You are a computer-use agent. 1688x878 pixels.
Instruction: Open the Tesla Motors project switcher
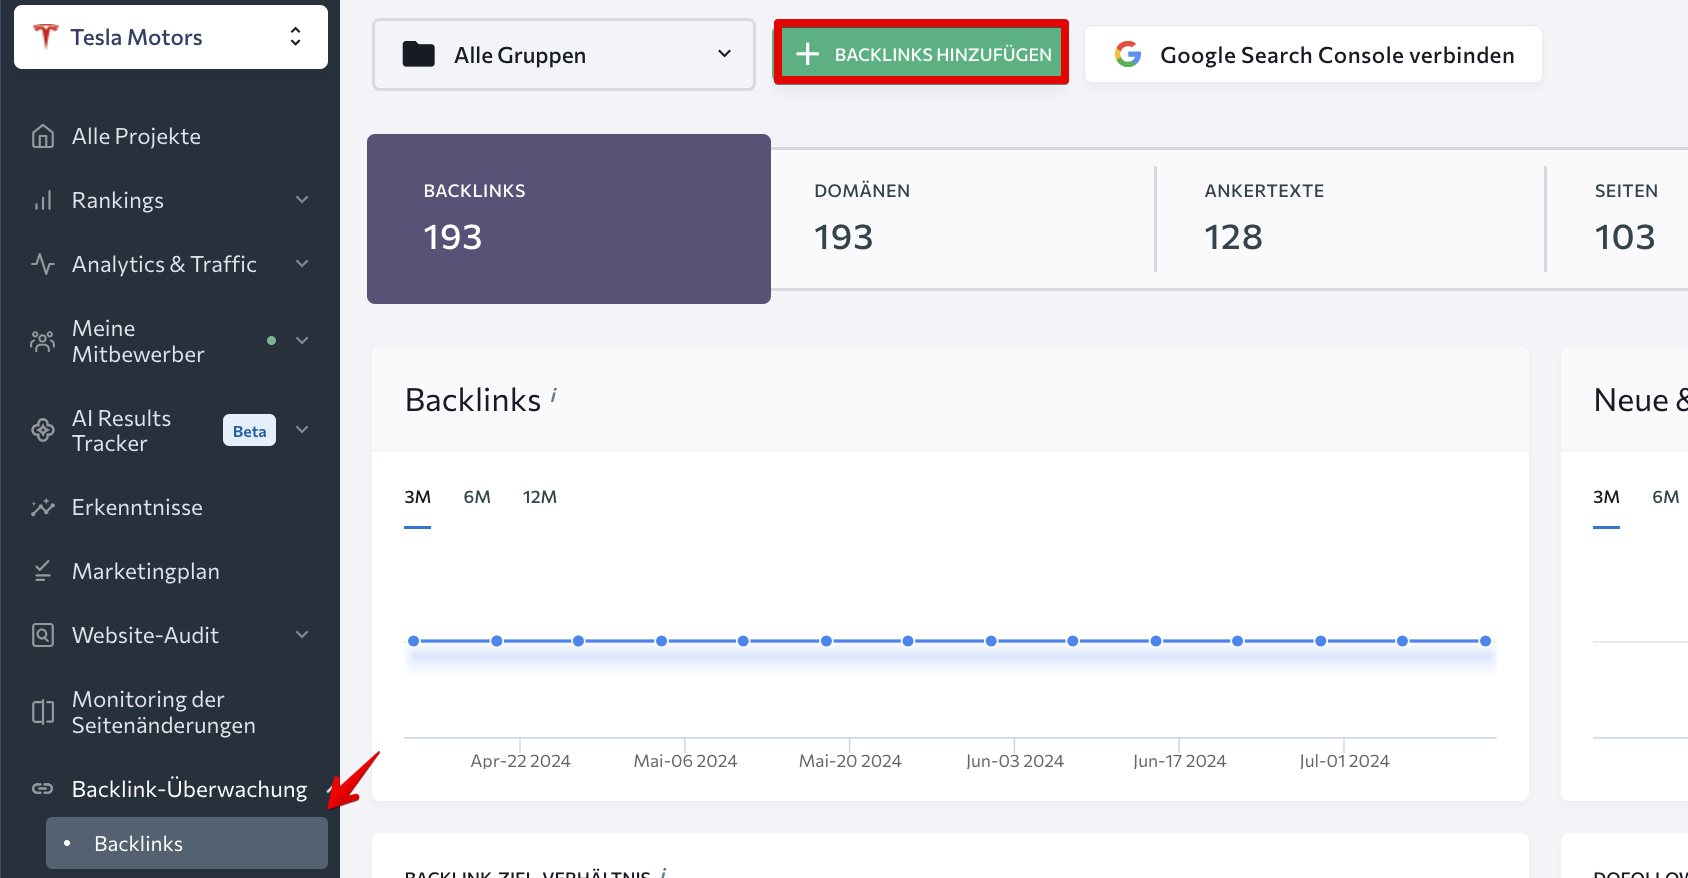171,37
